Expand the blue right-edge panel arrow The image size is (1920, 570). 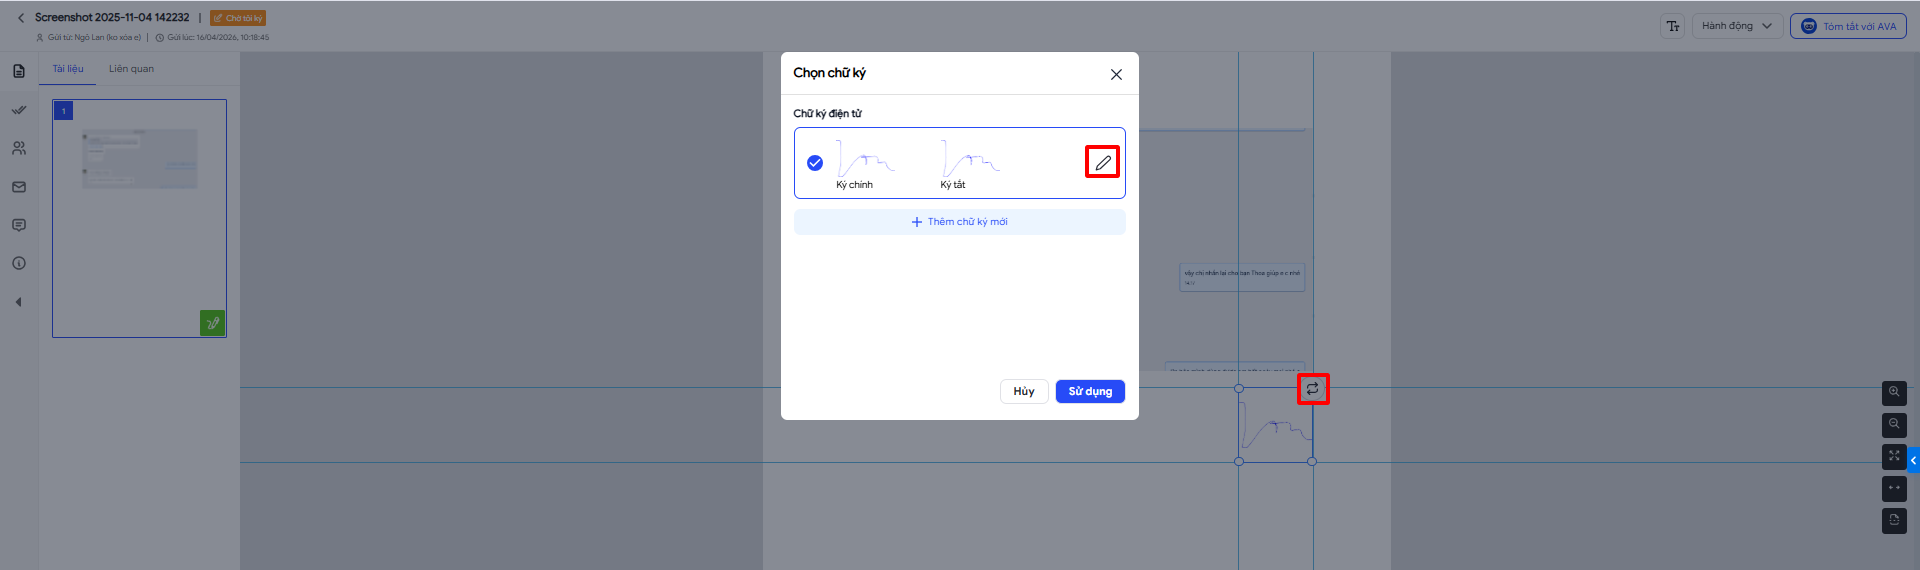(x=1913, y=461)
